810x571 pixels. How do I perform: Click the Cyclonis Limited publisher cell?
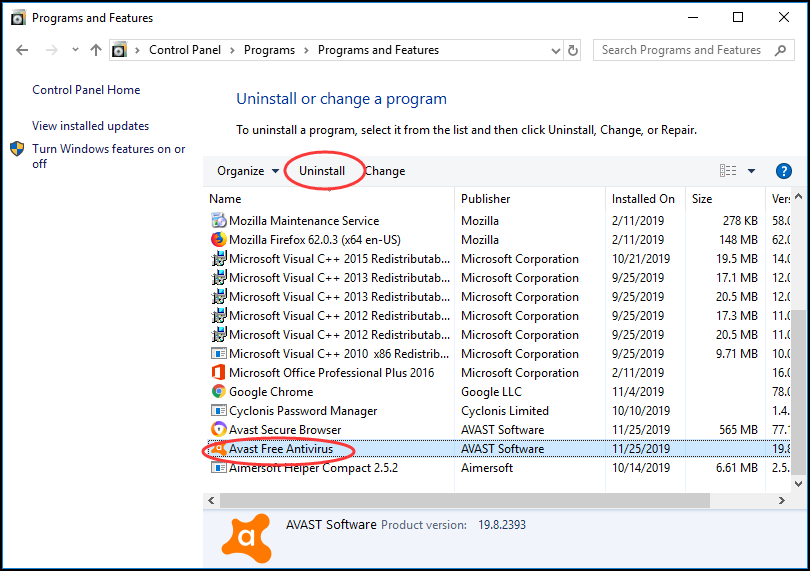point(505,411)
